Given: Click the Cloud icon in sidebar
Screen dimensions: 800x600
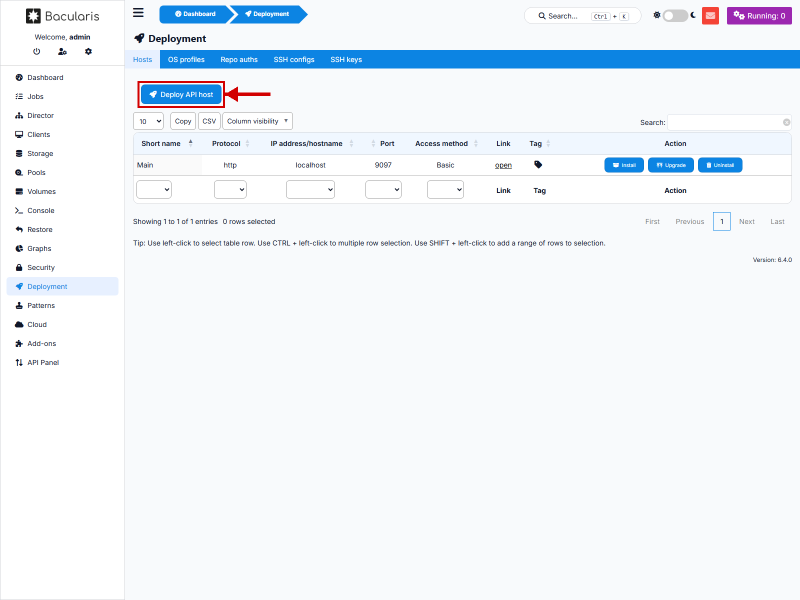Looking at the screenshot, I should (x=19, y=324).
